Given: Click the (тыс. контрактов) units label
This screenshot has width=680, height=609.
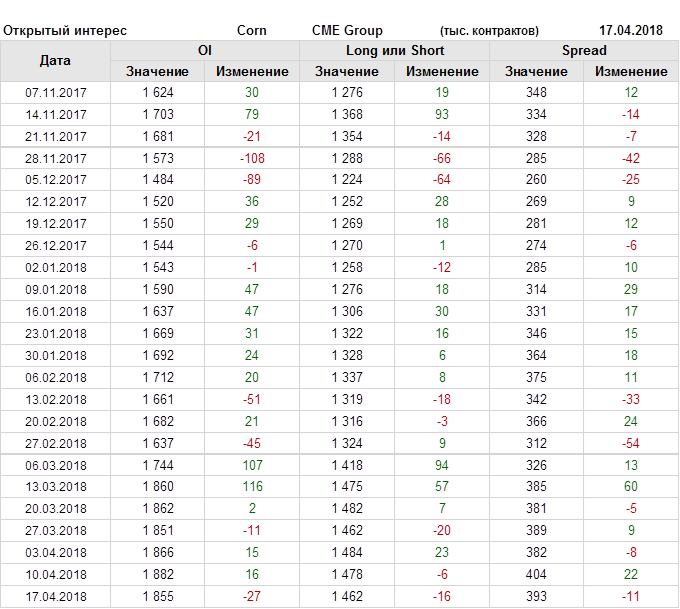Looking at the screenshot, I should click(489, 31).
